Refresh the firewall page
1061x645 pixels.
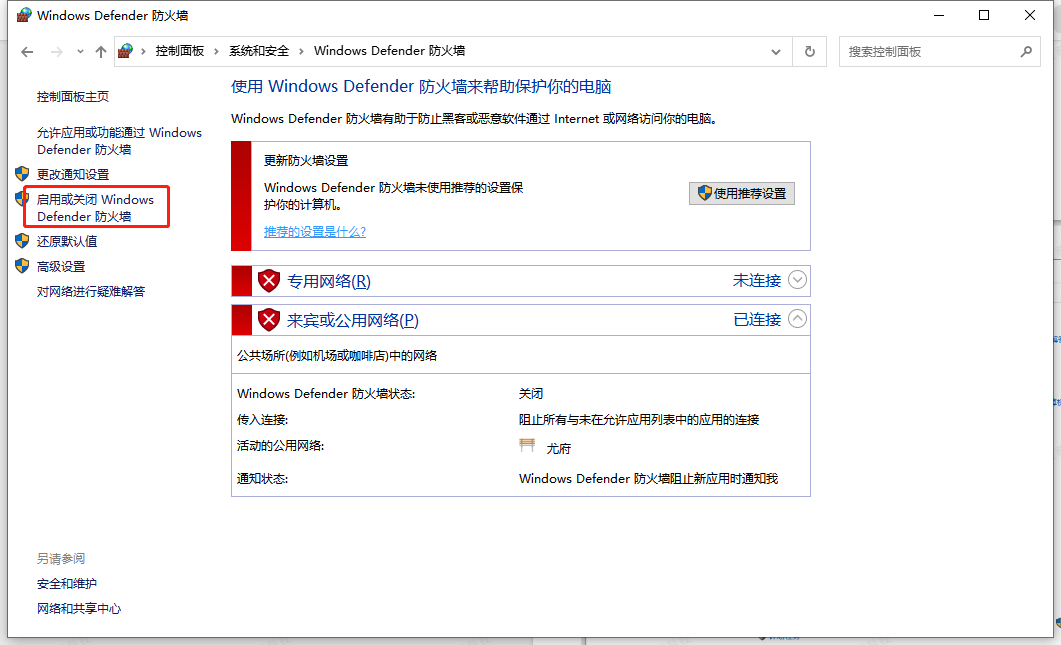coord(809,51)
